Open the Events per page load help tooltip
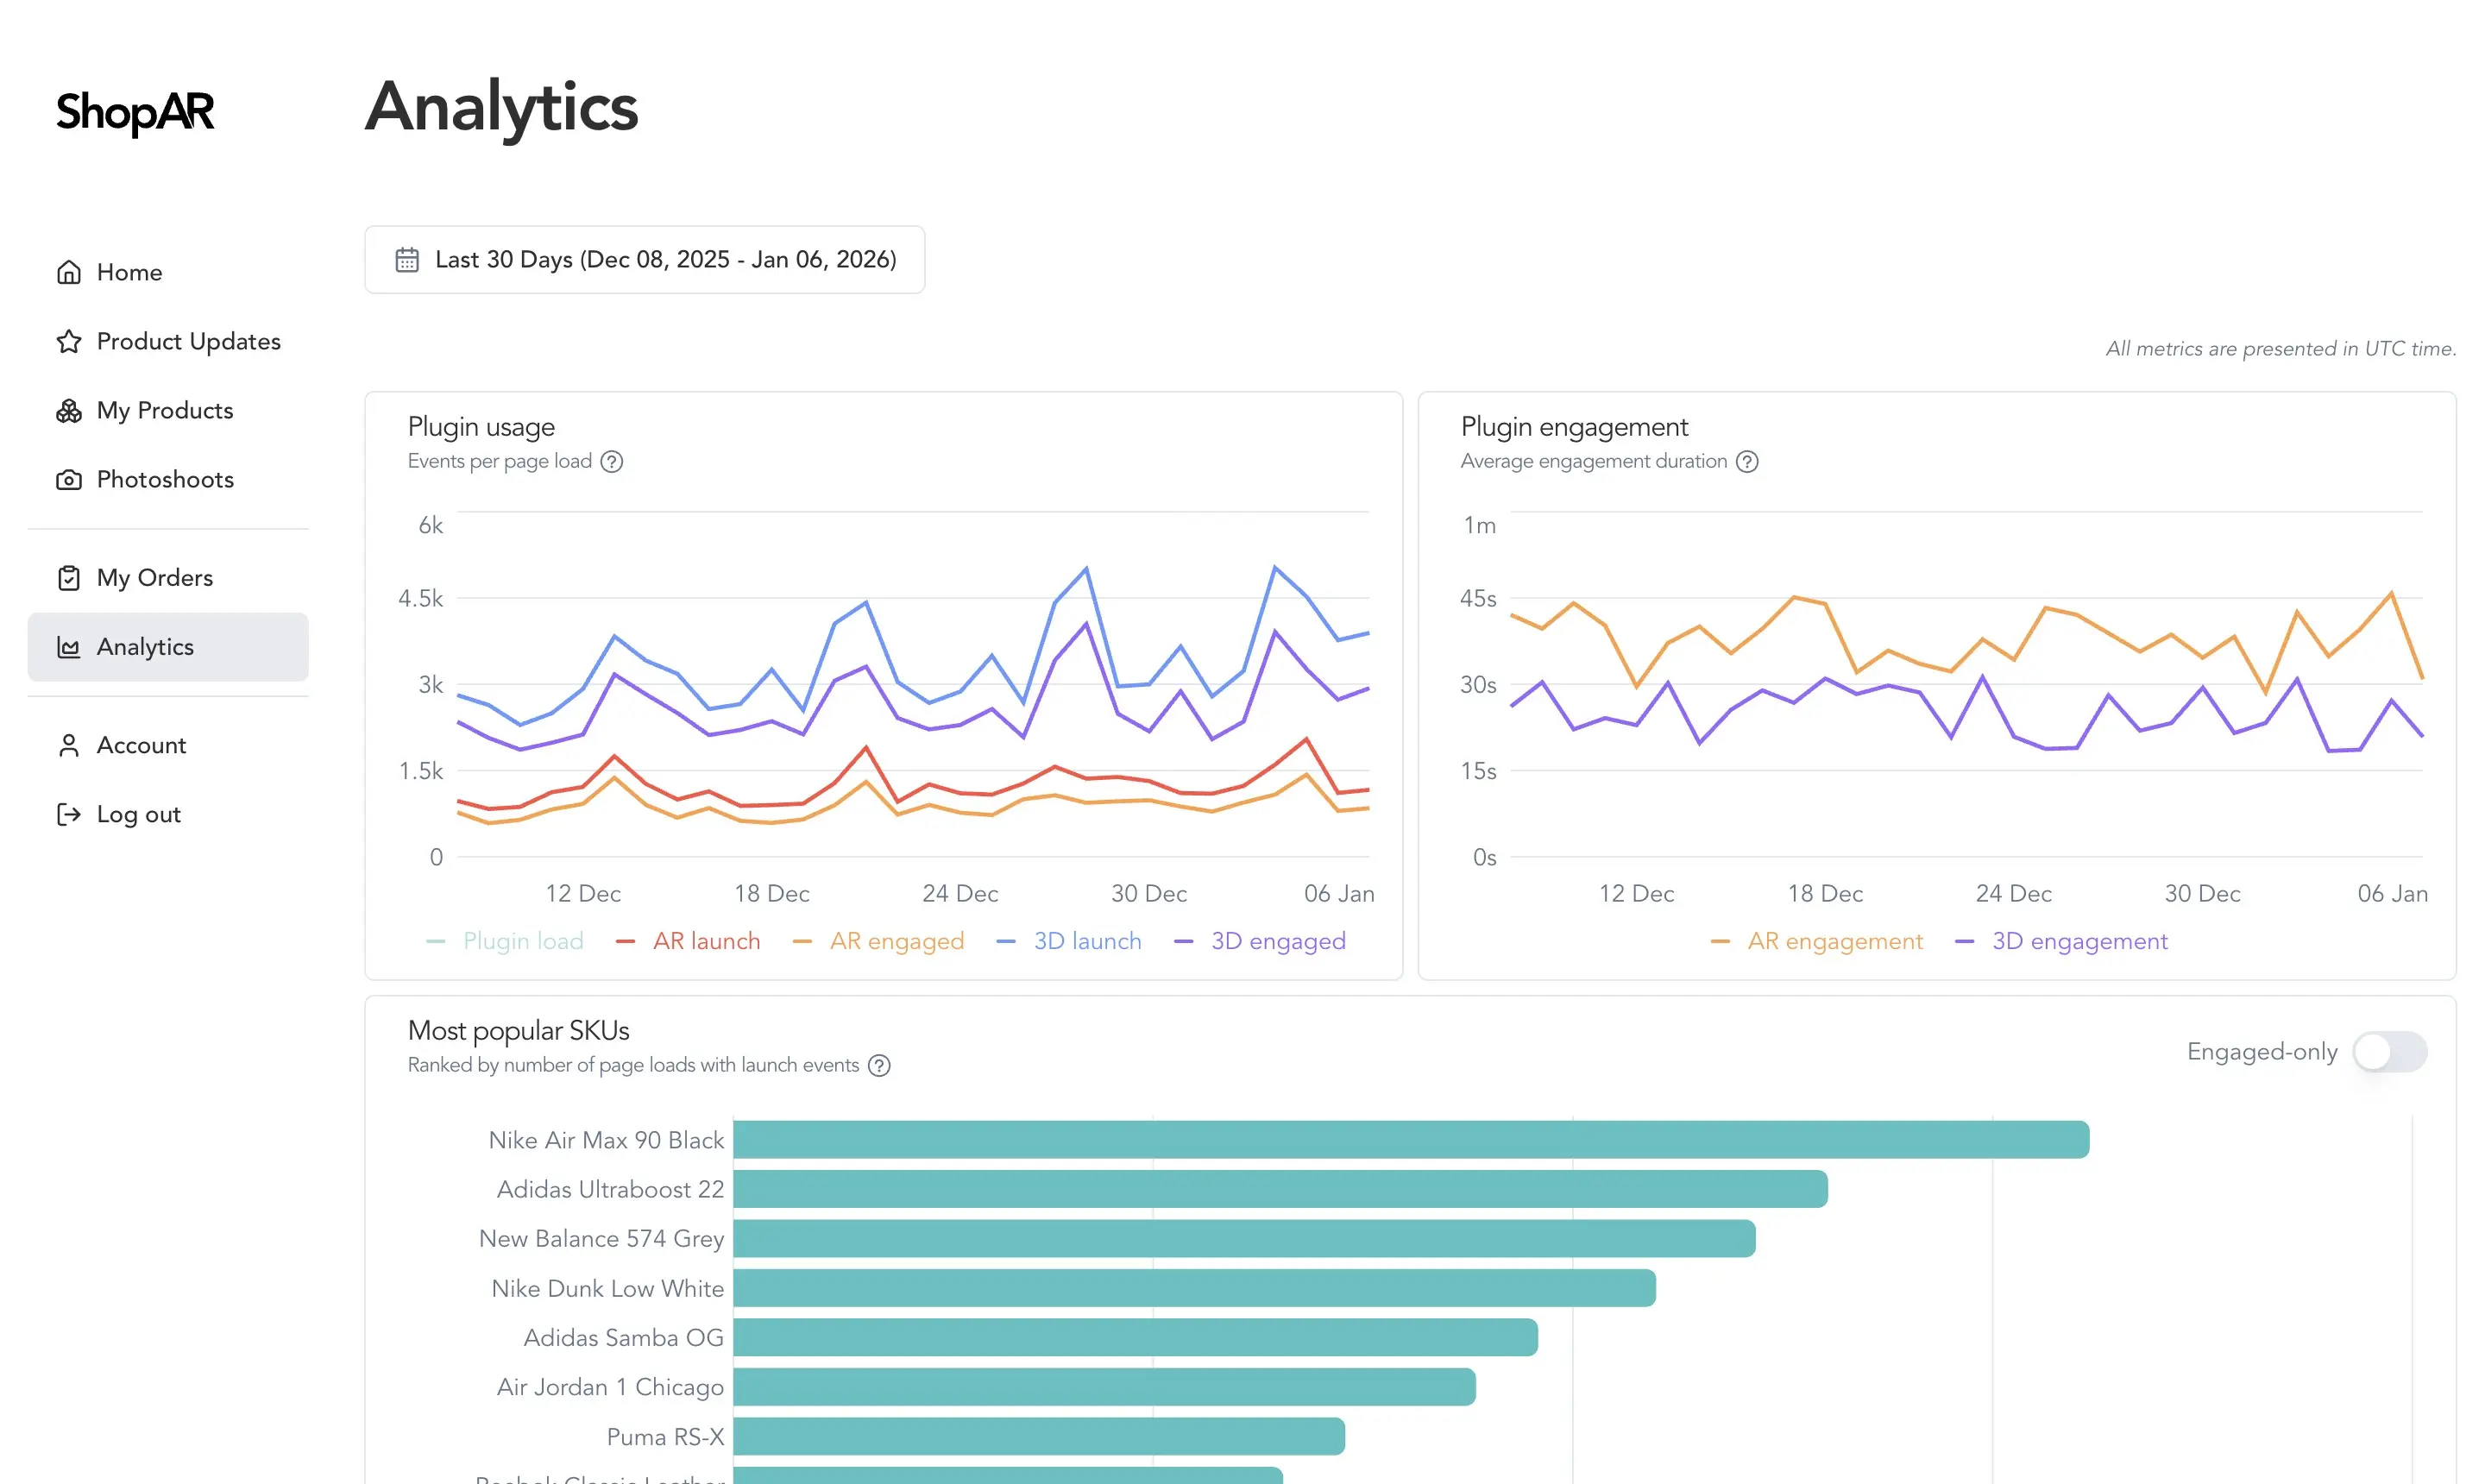The height and width of the screenshot is (1484, 2485). tap(612, 461)
